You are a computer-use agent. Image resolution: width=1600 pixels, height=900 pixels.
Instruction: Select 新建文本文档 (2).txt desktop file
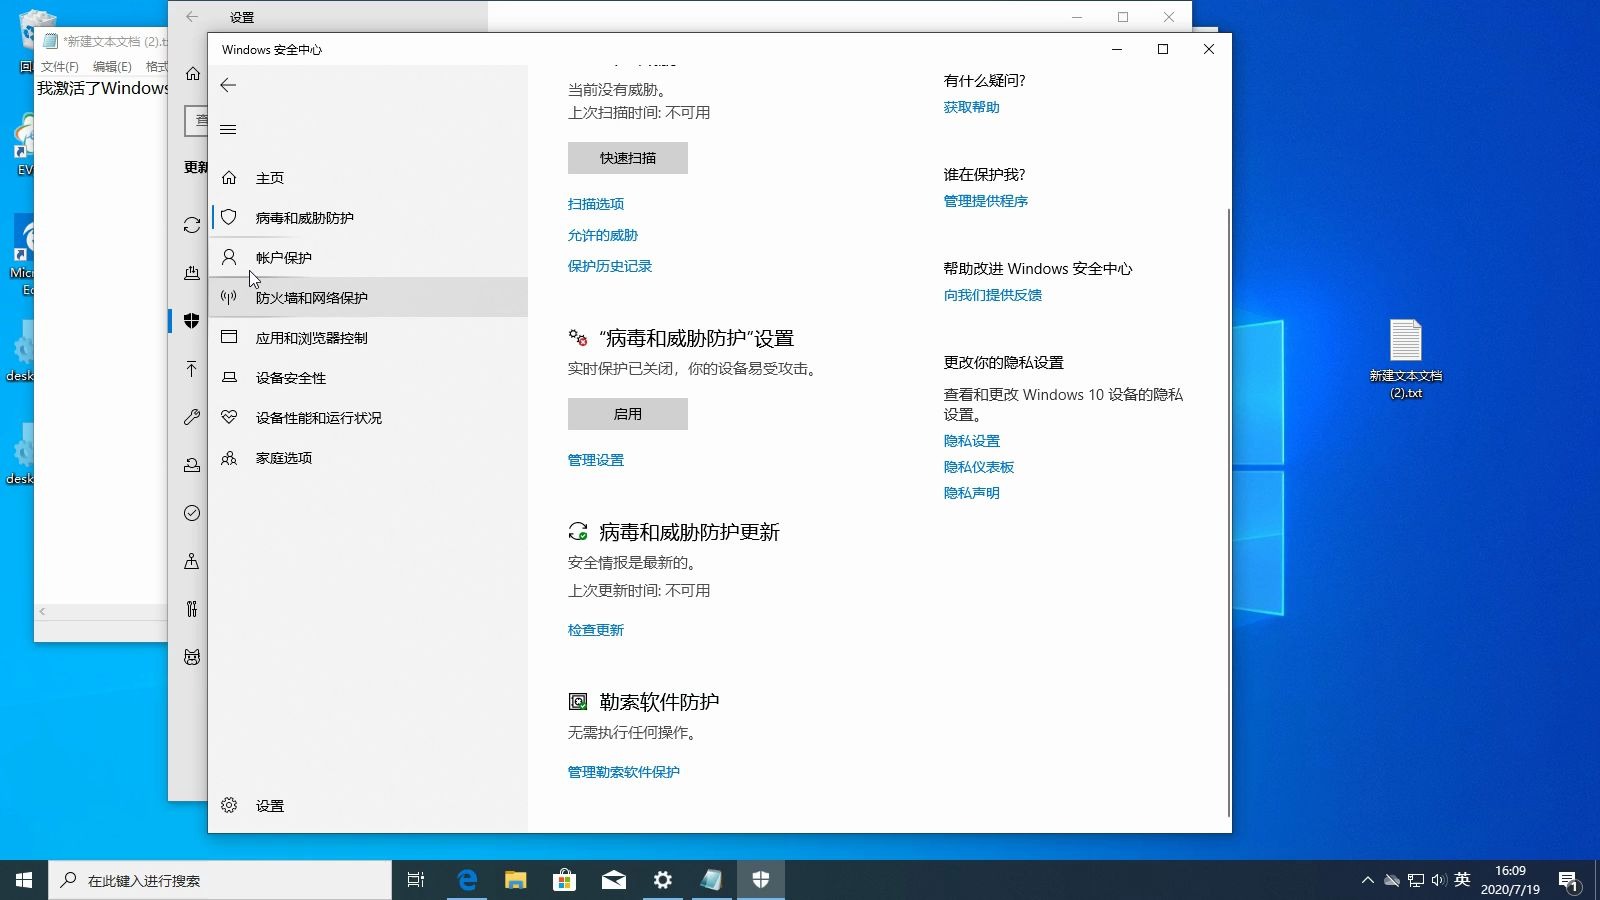pyautogui.click(x=1406, y=359)
